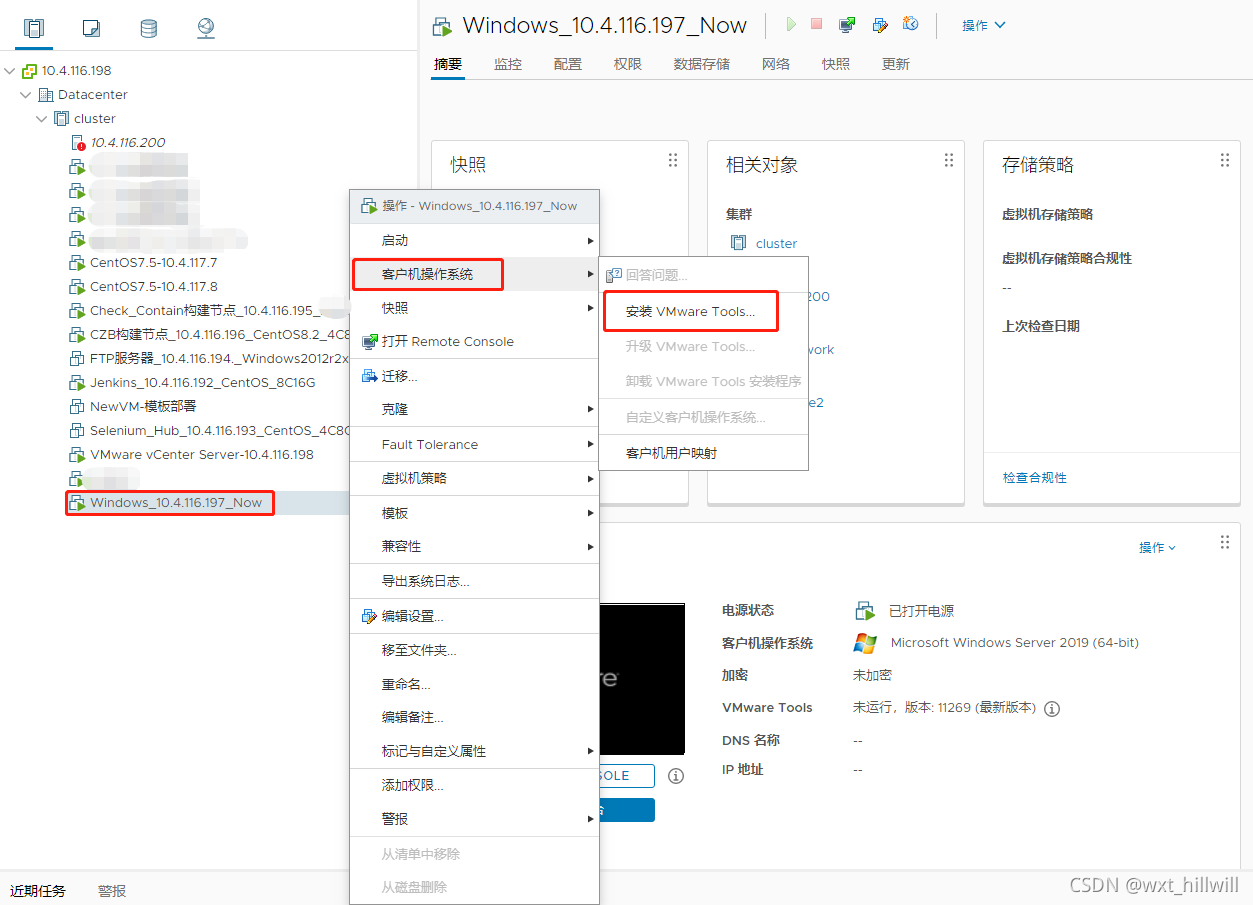Image resolution: width=1253 pixels, height=905 pixels.
Task: Select FTP服务器_10.4.116.194 VM in the tree
Action: pos(219,359)
